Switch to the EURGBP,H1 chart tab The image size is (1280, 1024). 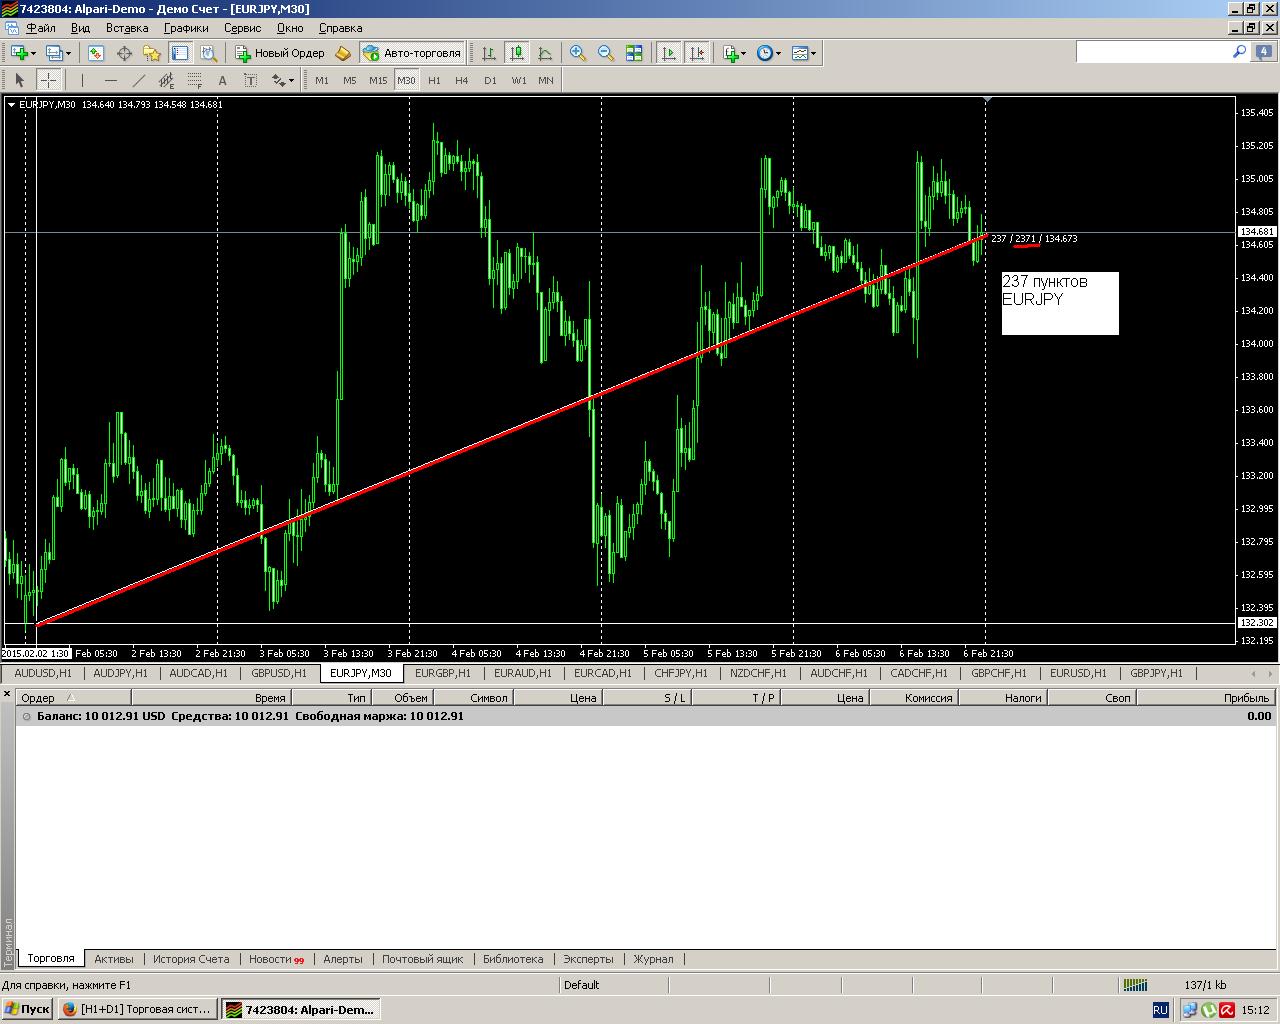443,673
